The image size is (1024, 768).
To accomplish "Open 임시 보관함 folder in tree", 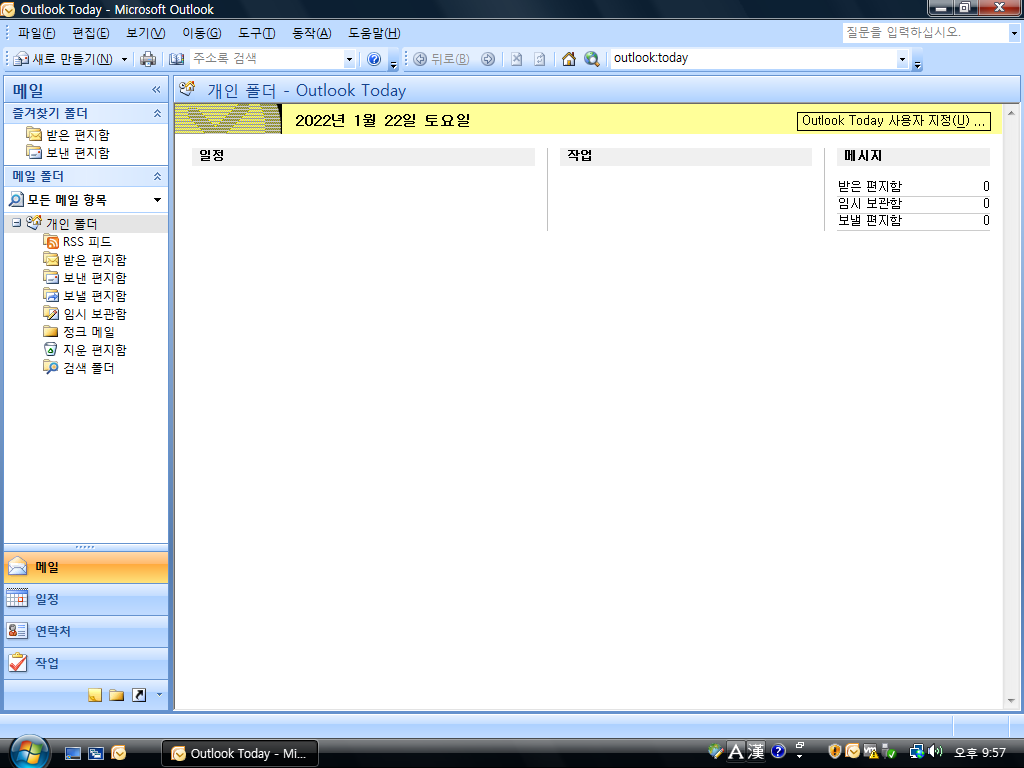I will (95, 314).
